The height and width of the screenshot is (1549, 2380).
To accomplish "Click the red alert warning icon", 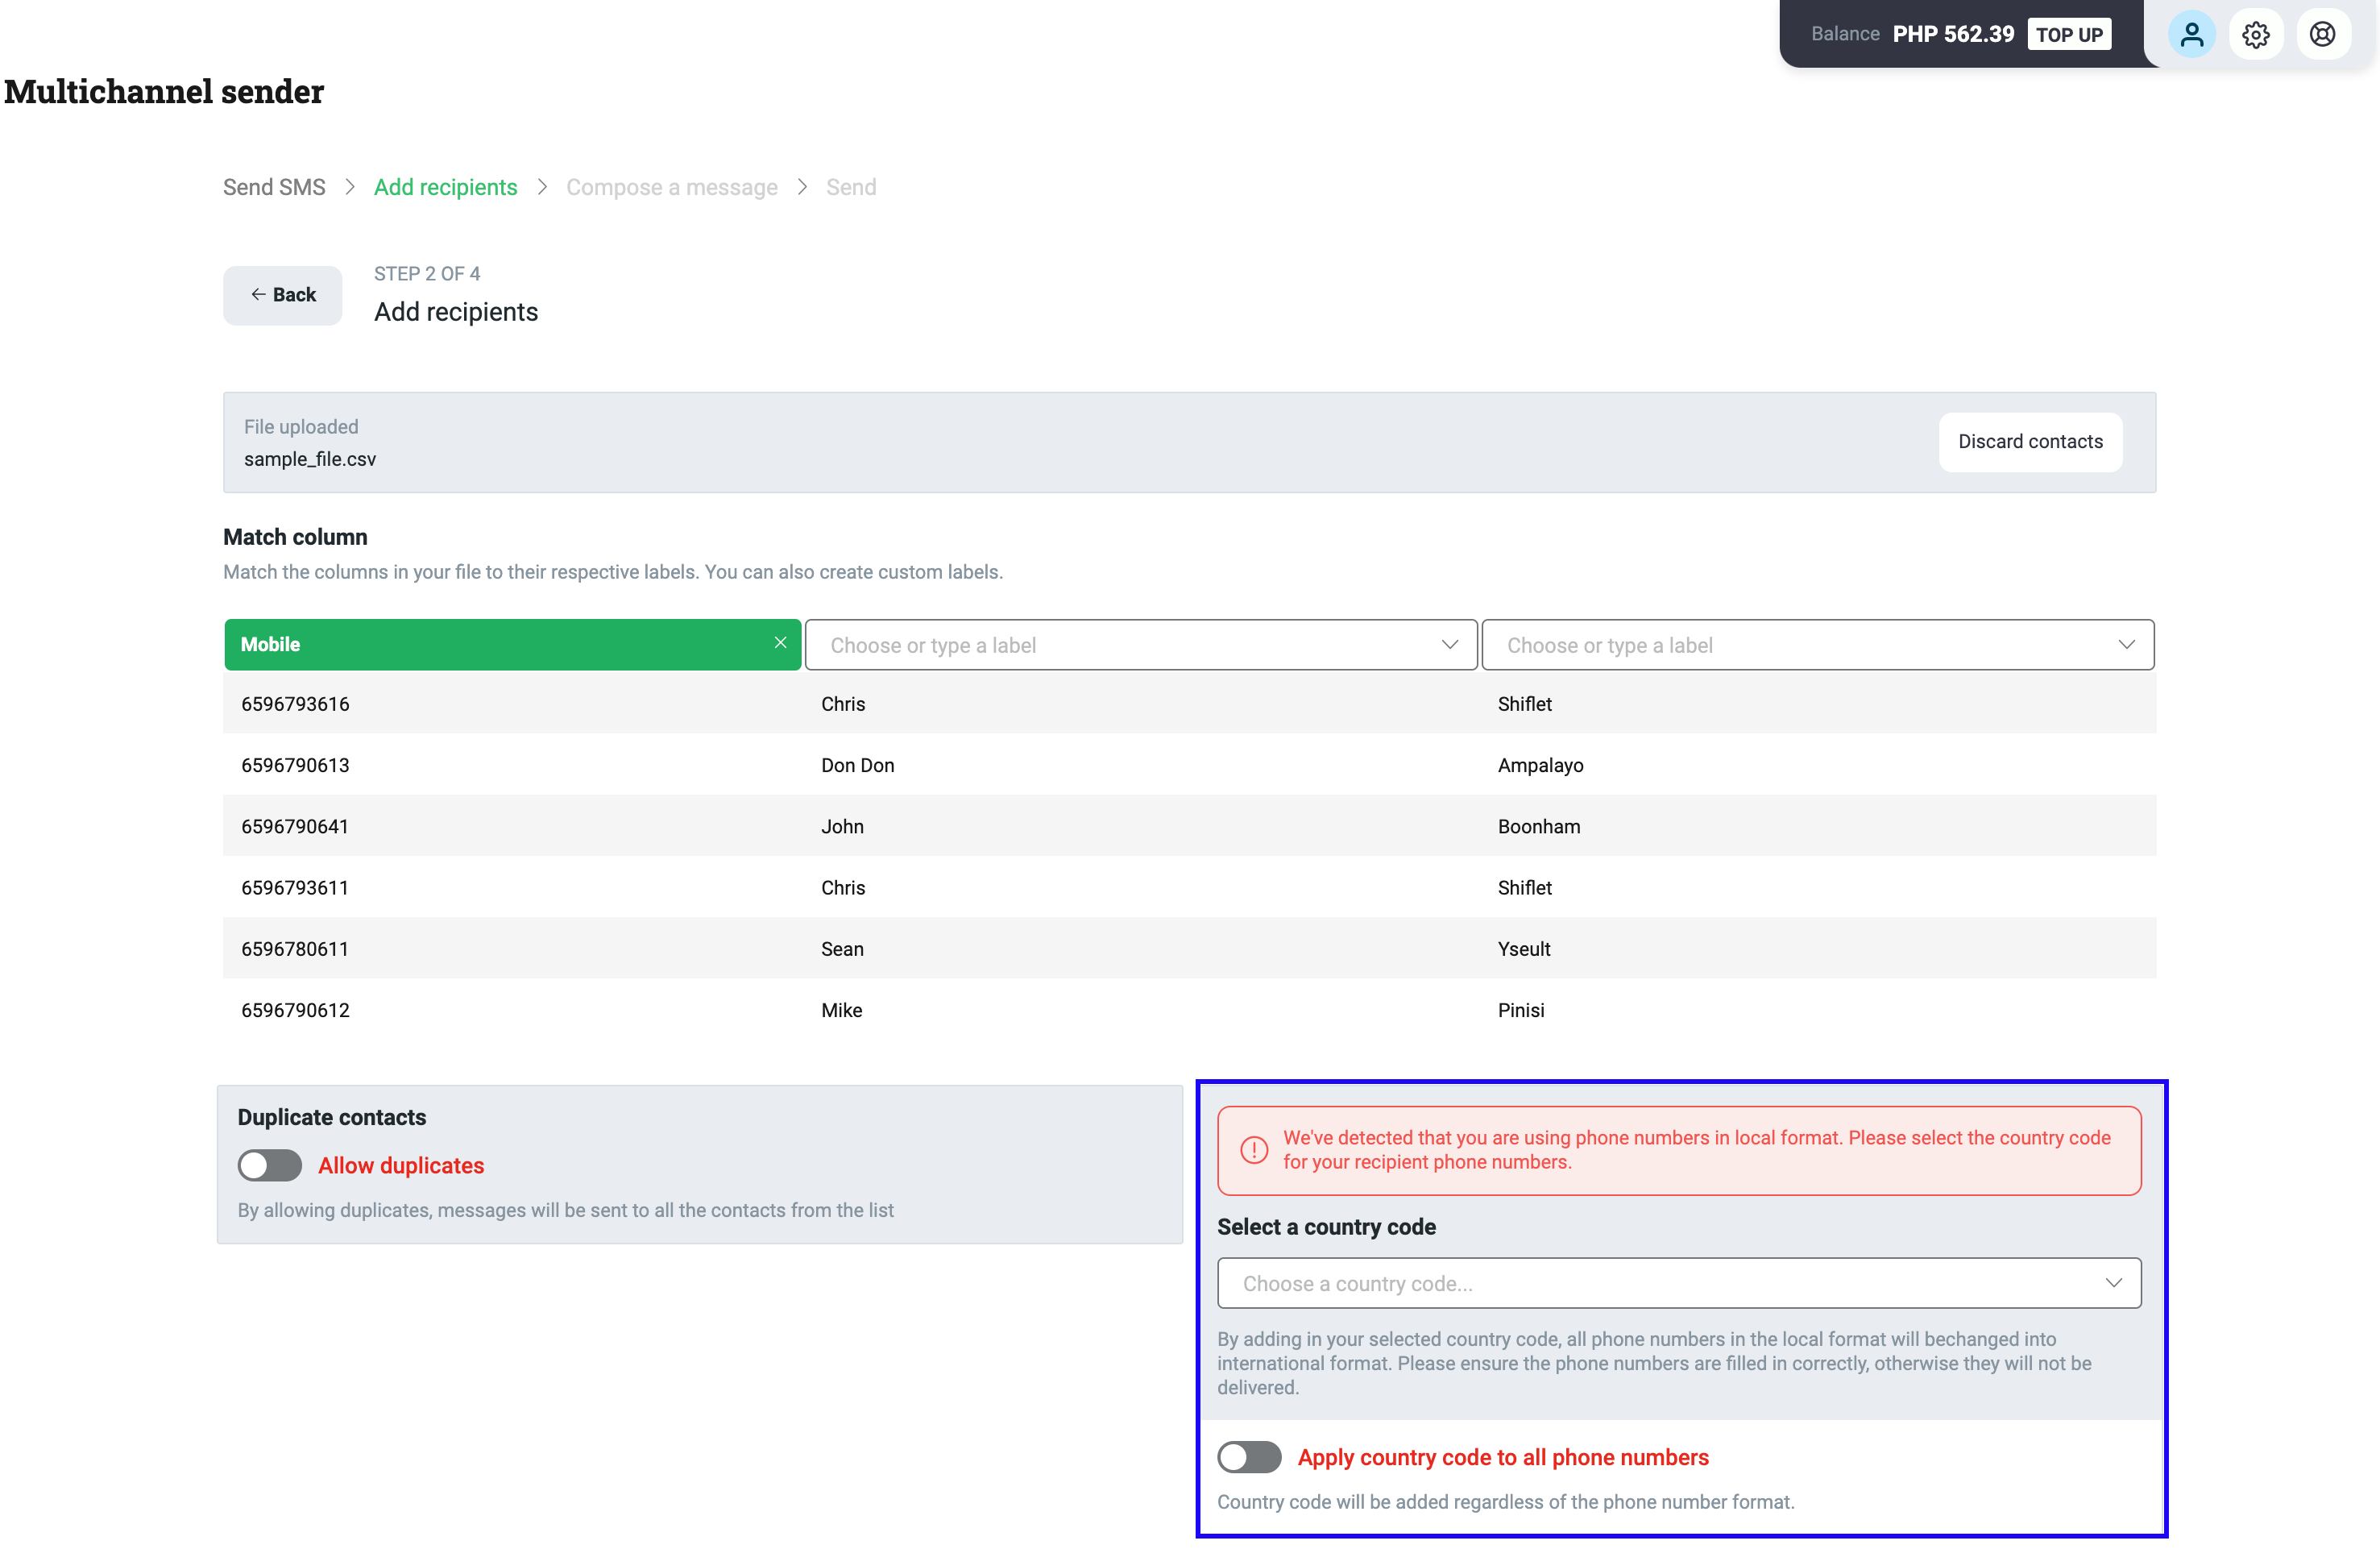I will coord(1253,1150).
